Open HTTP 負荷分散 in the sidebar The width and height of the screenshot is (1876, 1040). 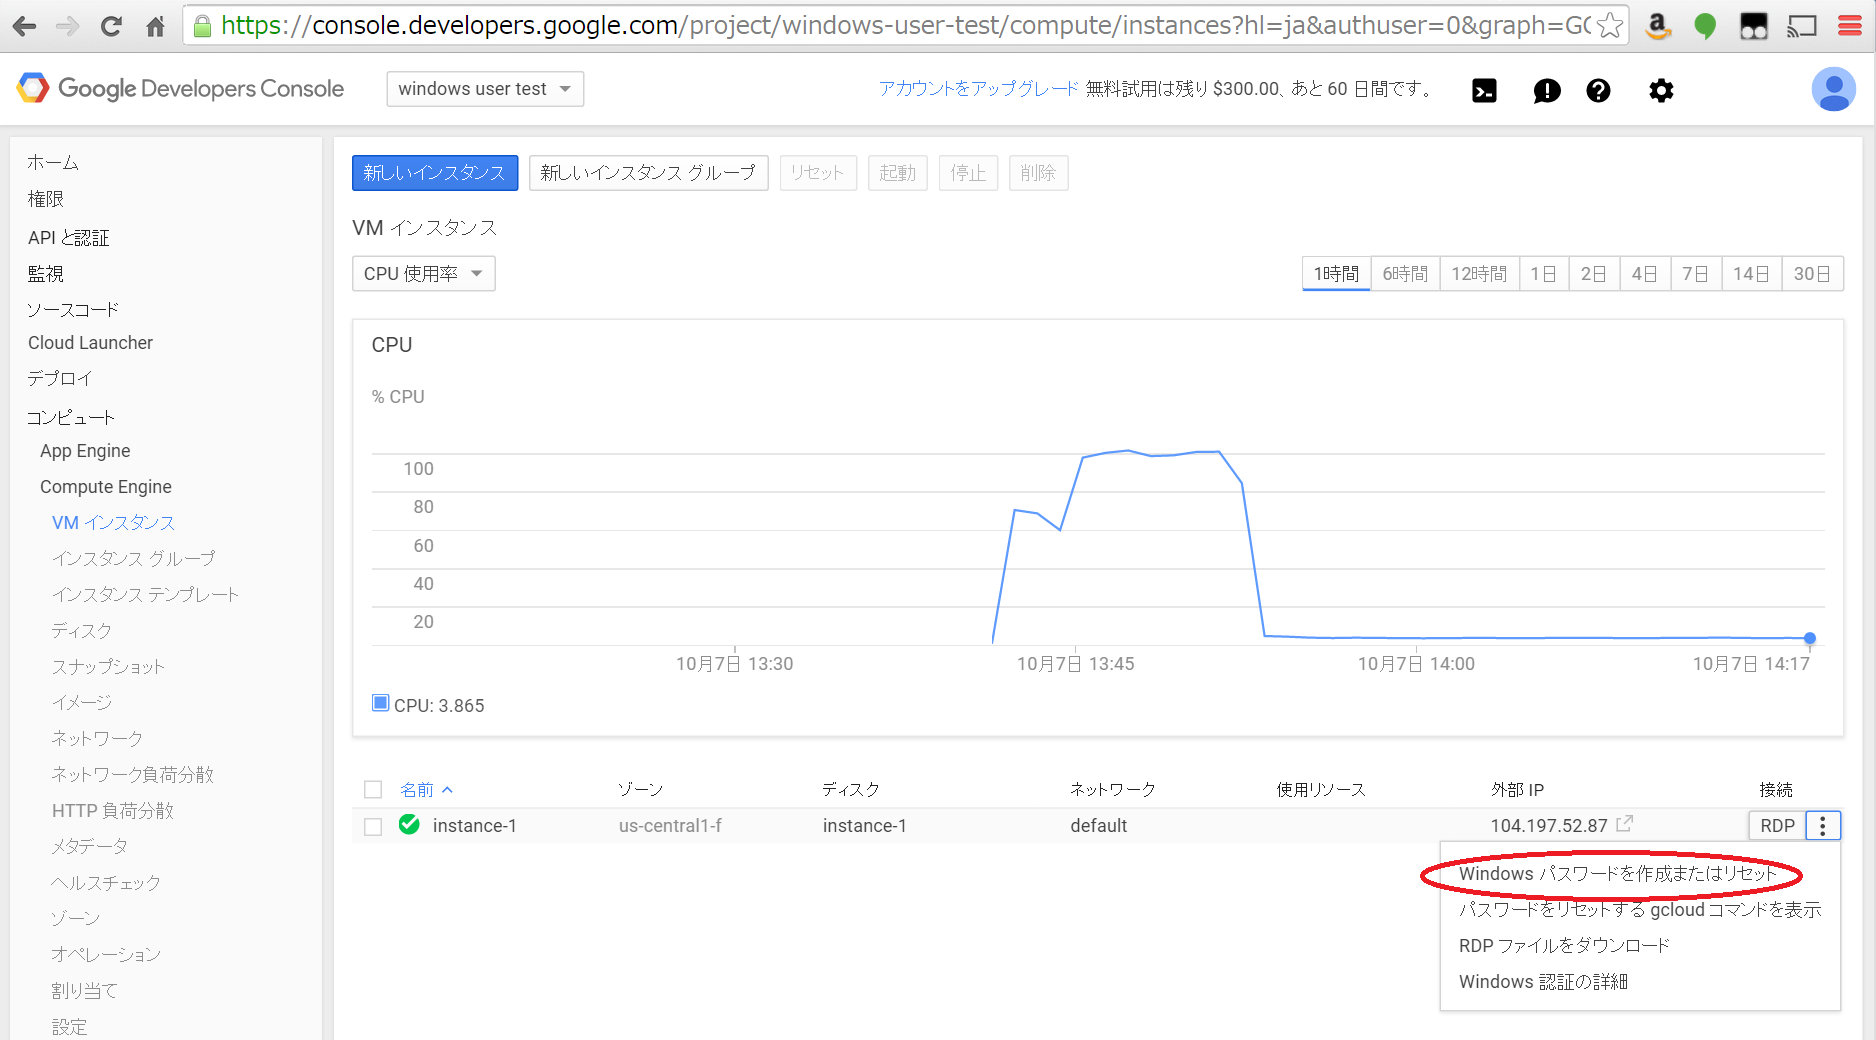tap(113, 811)
